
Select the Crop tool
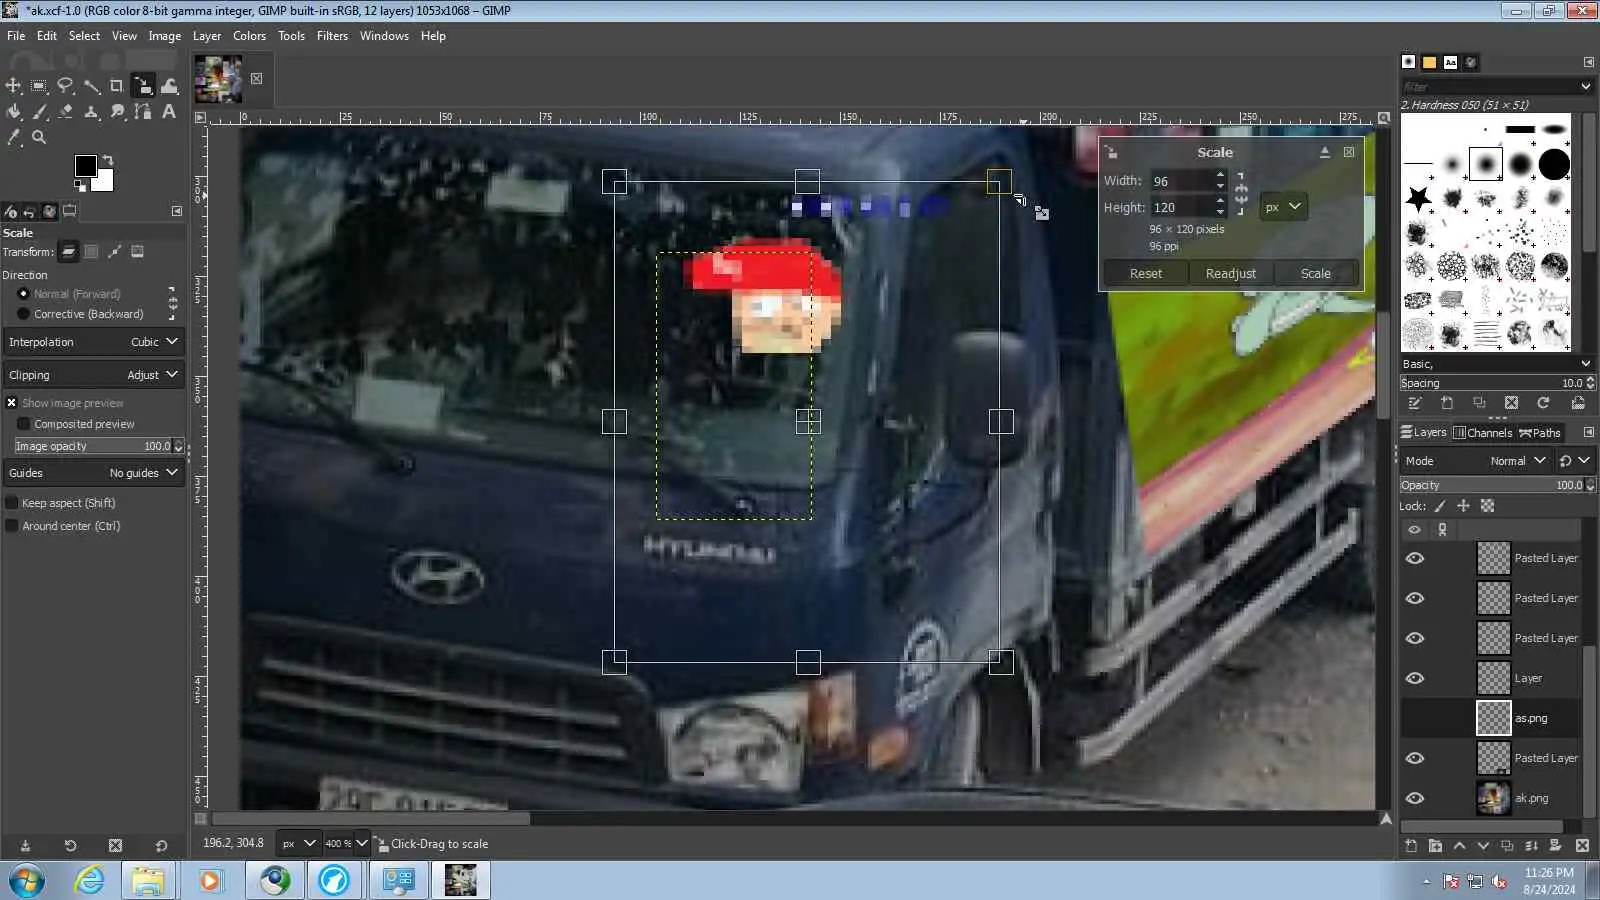tap(117, 86)
